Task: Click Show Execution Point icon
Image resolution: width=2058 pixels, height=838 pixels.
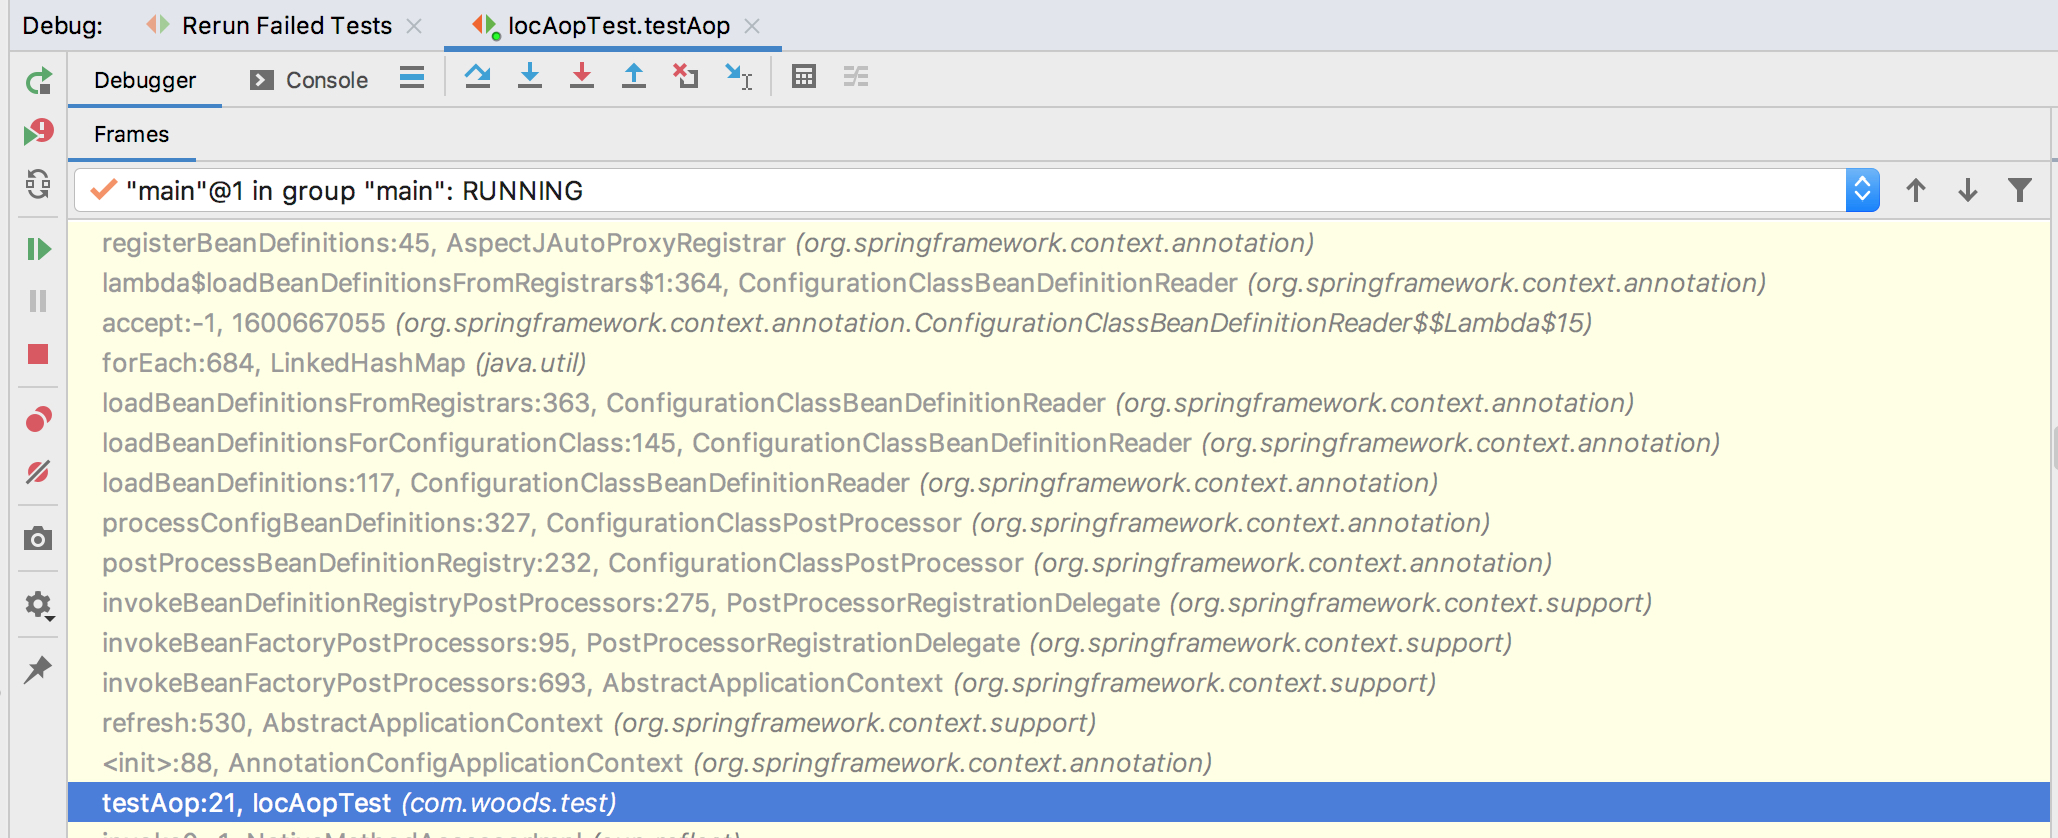Action: [x=412, y=77]
